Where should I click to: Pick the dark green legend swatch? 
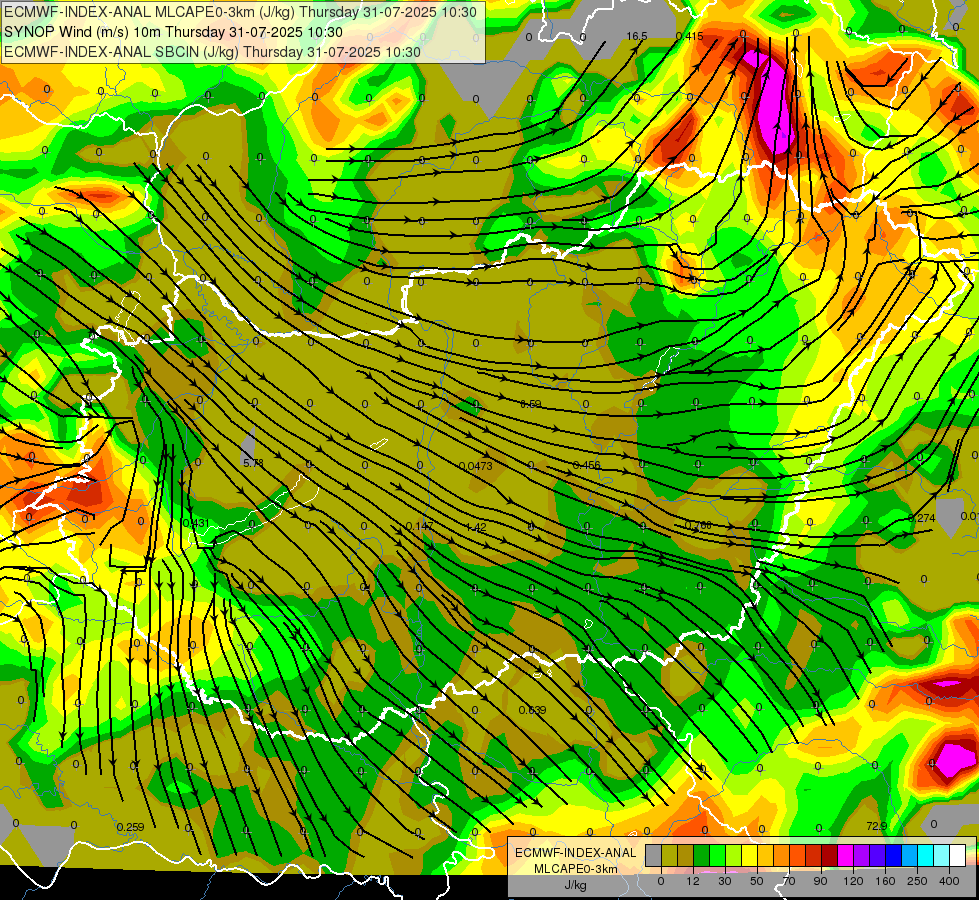[x=702, y=855]
